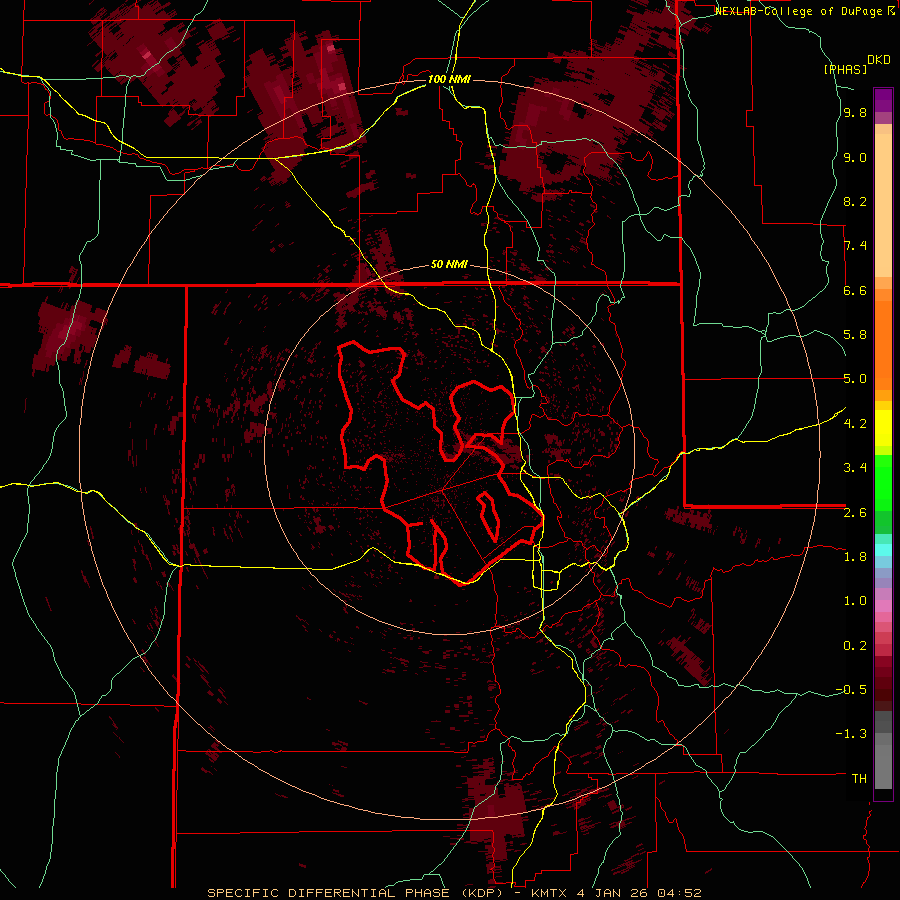Pick the dark orange color bar segment
This screenshot has width=900, height=900.
tap(883, 345)
